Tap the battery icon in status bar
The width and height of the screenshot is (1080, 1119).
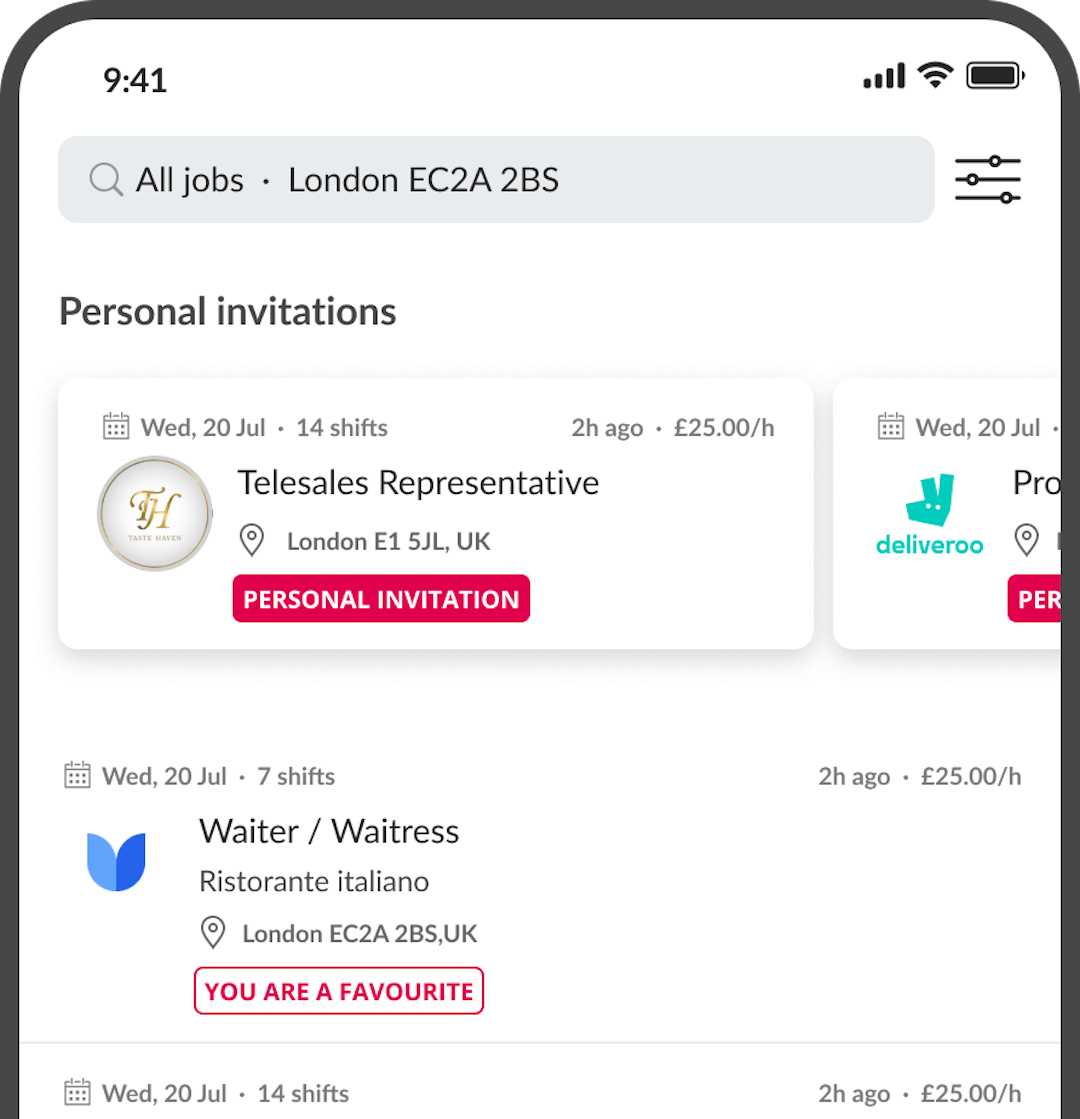tap(993, 76)
